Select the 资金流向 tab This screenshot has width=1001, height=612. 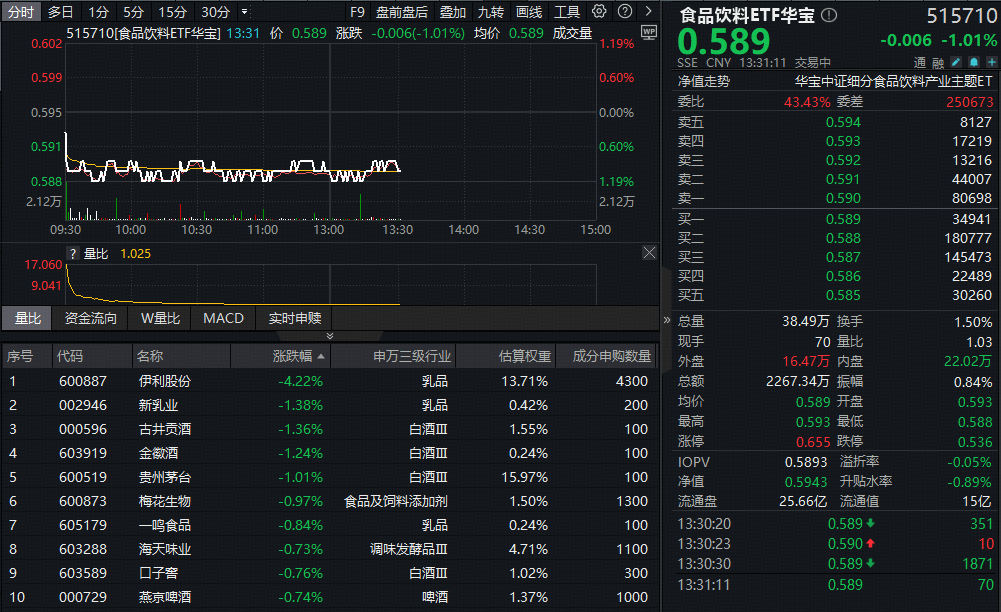91,318
